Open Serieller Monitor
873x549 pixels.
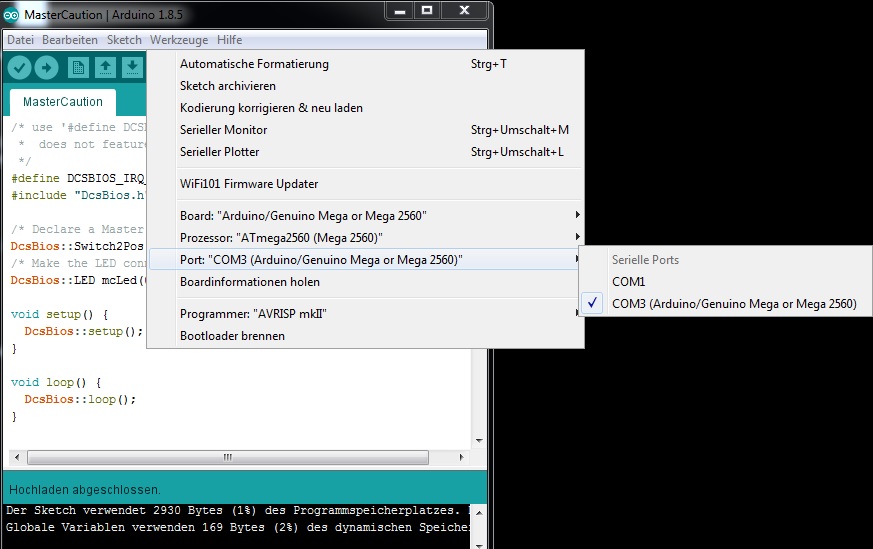point(365,130)
